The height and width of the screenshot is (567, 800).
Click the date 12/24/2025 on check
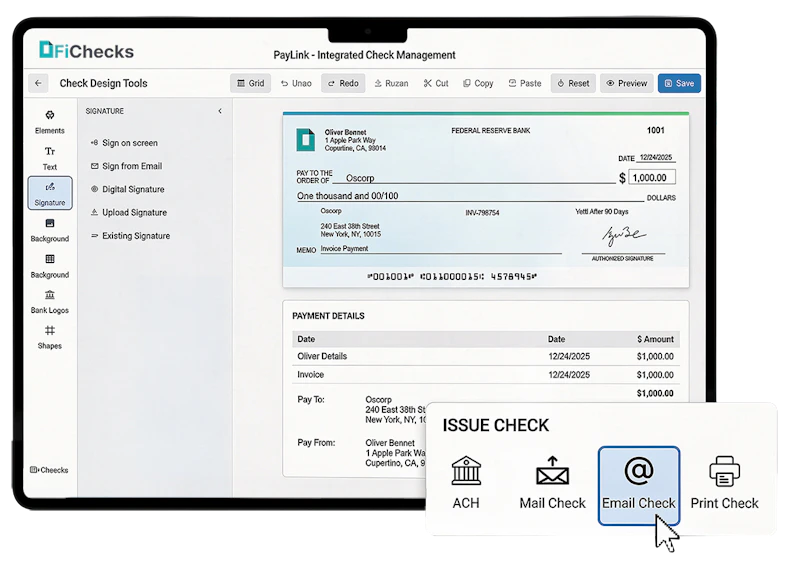coord(656,157)
